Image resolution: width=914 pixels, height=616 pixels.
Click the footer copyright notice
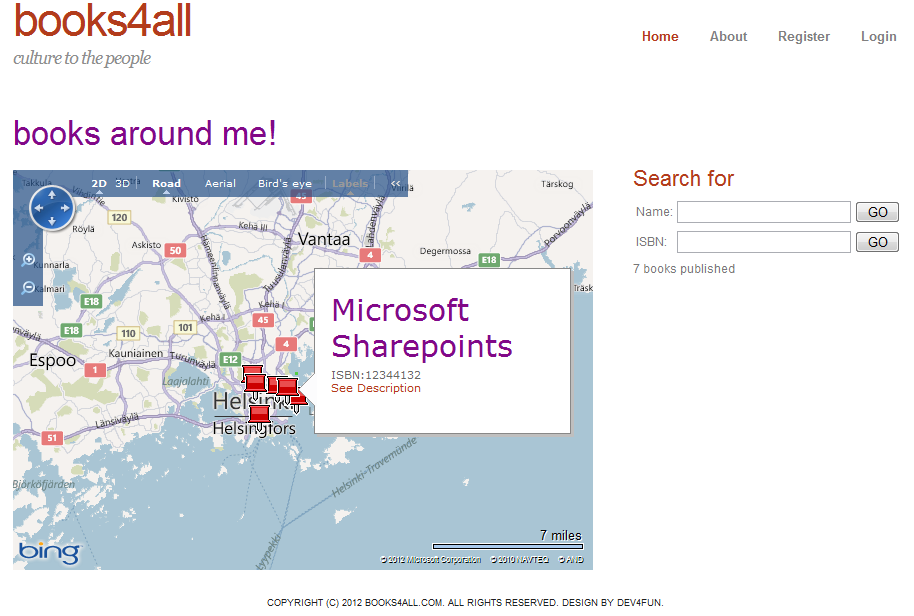(x=465, y=603)
